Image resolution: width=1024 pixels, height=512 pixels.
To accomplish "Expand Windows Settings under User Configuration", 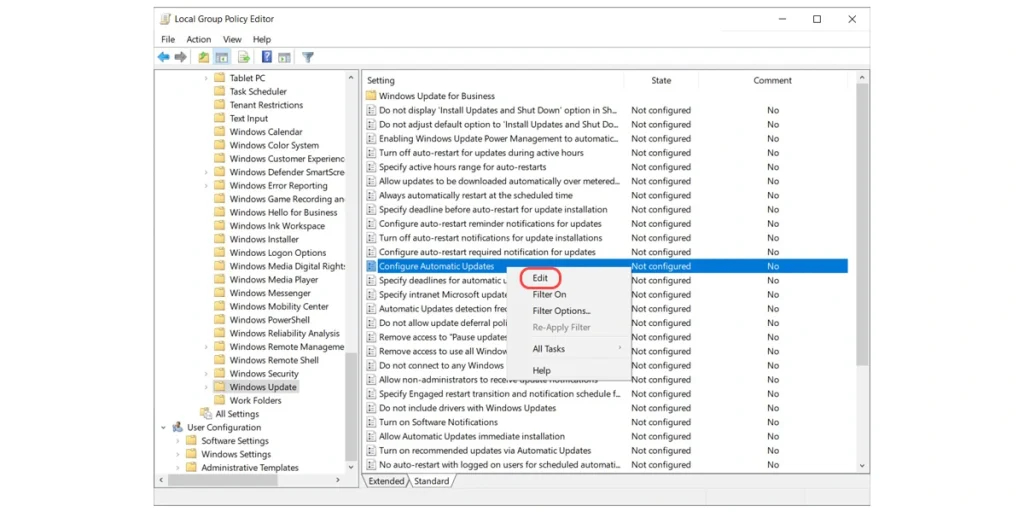I will 178,455.
